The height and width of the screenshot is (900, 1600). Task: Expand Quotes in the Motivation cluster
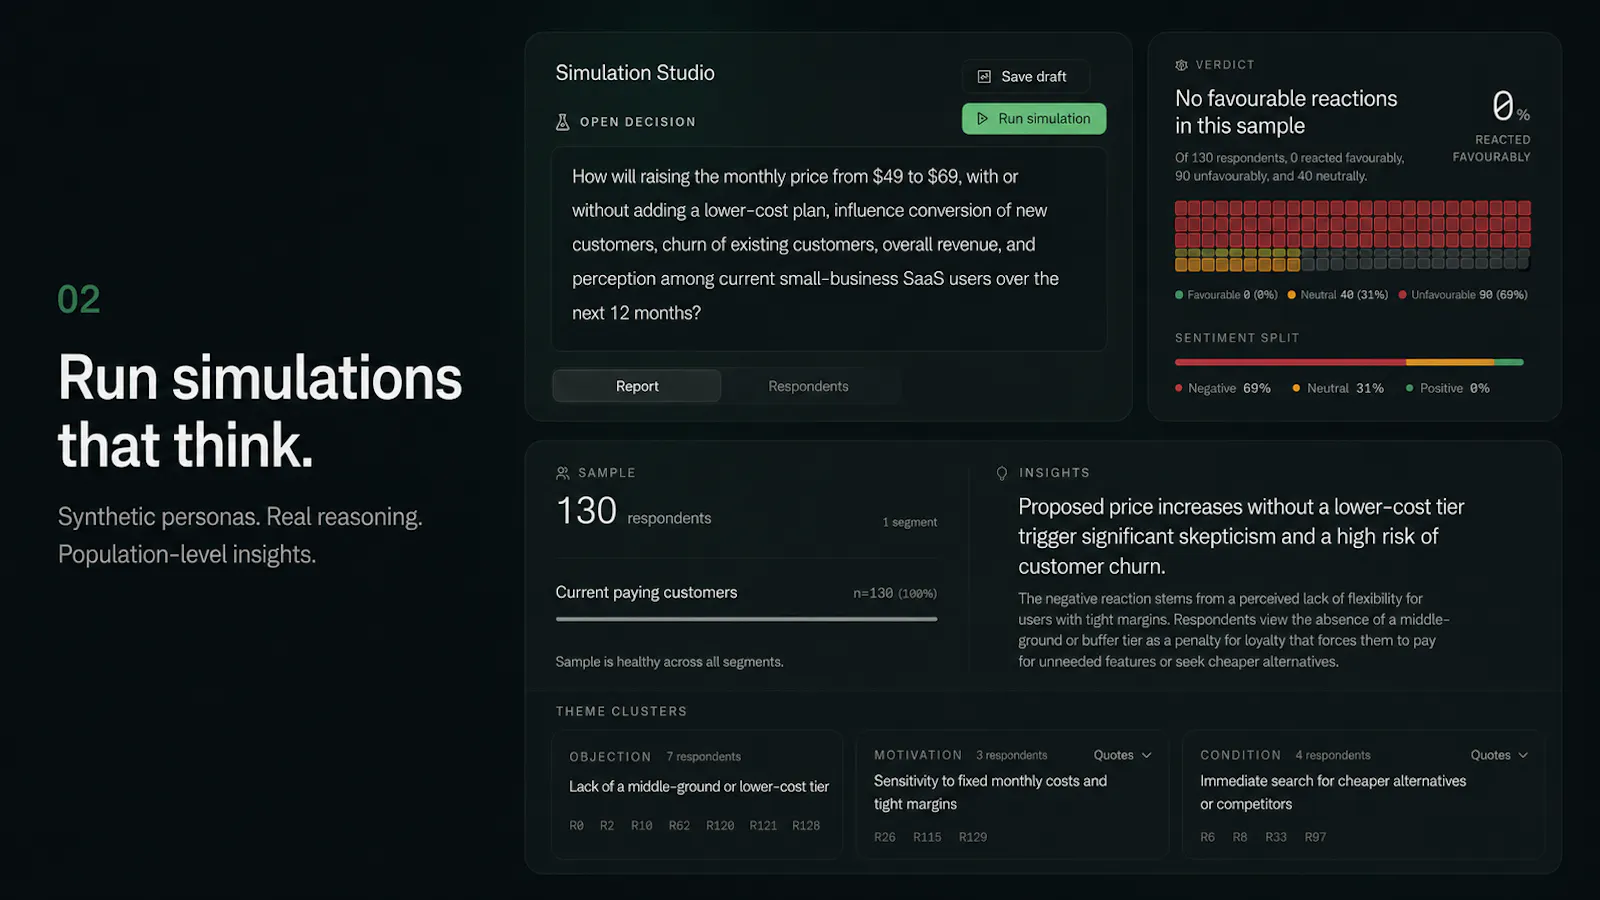[x=1122, y=755]
